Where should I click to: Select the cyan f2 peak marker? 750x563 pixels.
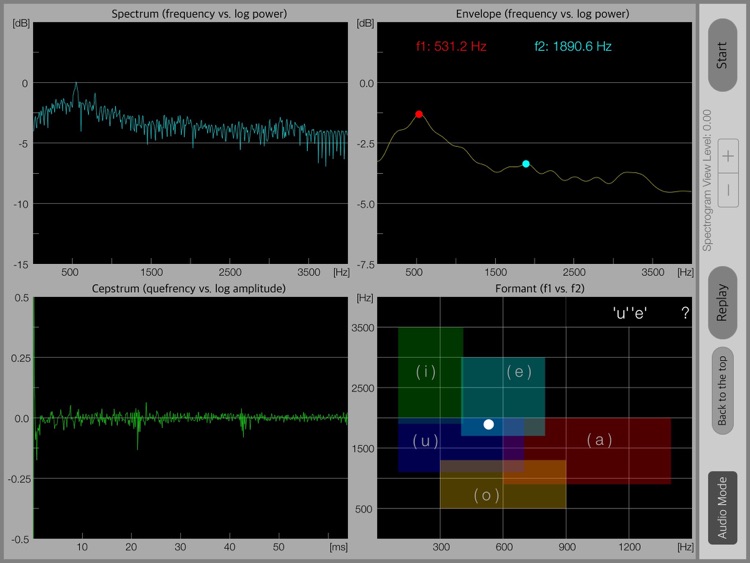(x=526, y=164)
